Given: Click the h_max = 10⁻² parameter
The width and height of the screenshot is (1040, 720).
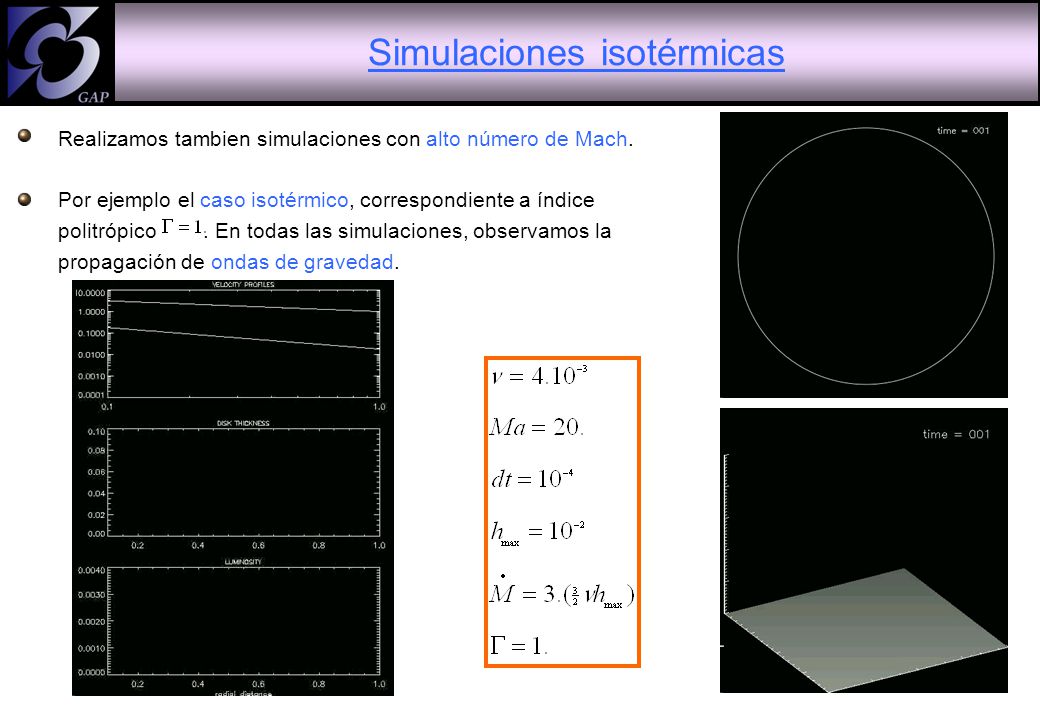Looking at the screenshot, I should point(538,532).
